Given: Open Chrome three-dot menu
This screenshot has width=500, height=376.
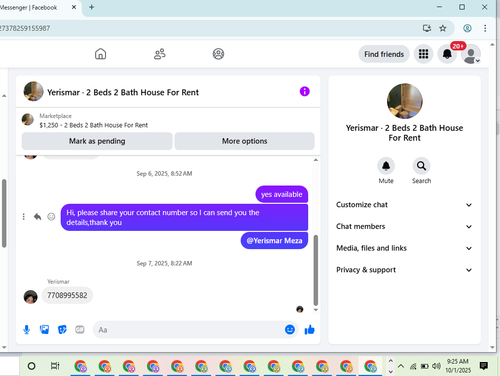Looking at the screenshot, I should (485, 28).
